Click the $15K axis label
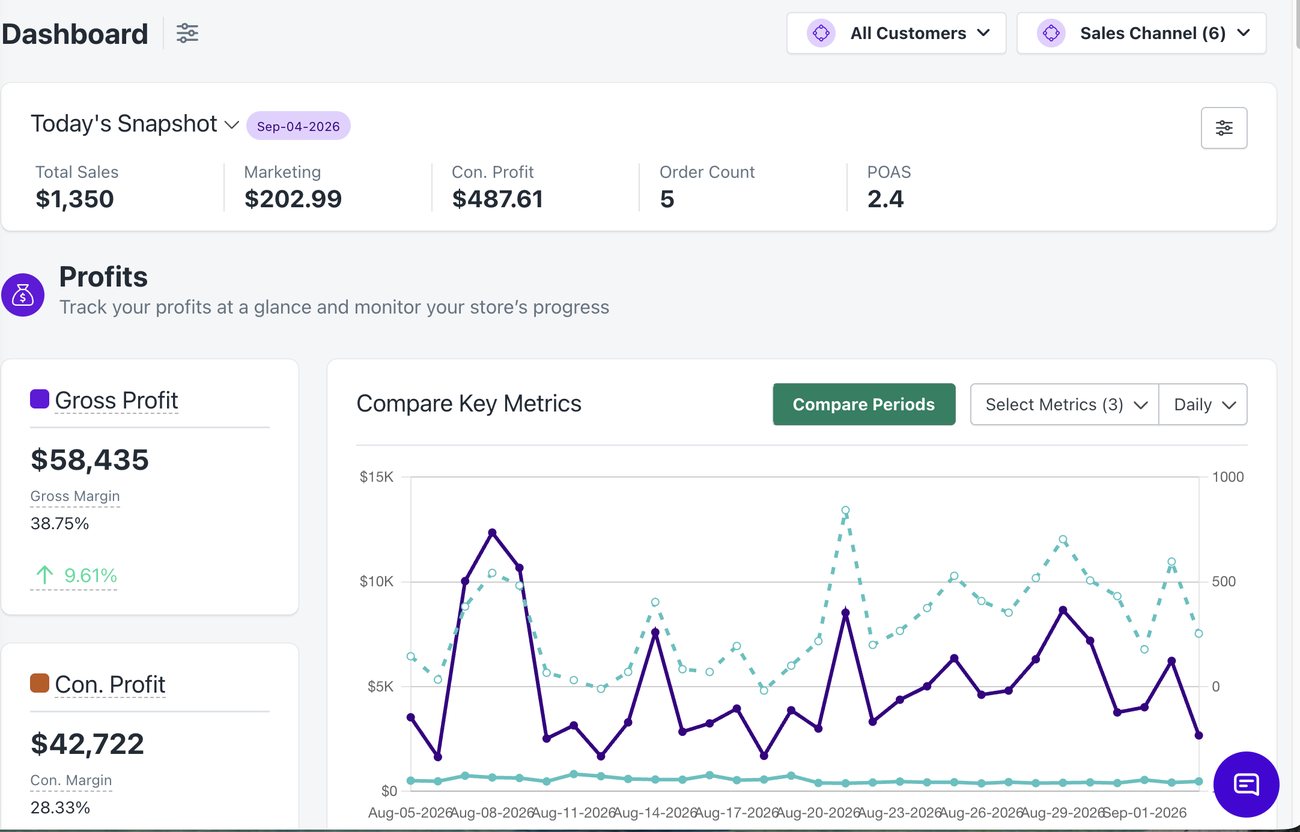This screenshot has width=1300, height=832. click(x=377, y=477)
